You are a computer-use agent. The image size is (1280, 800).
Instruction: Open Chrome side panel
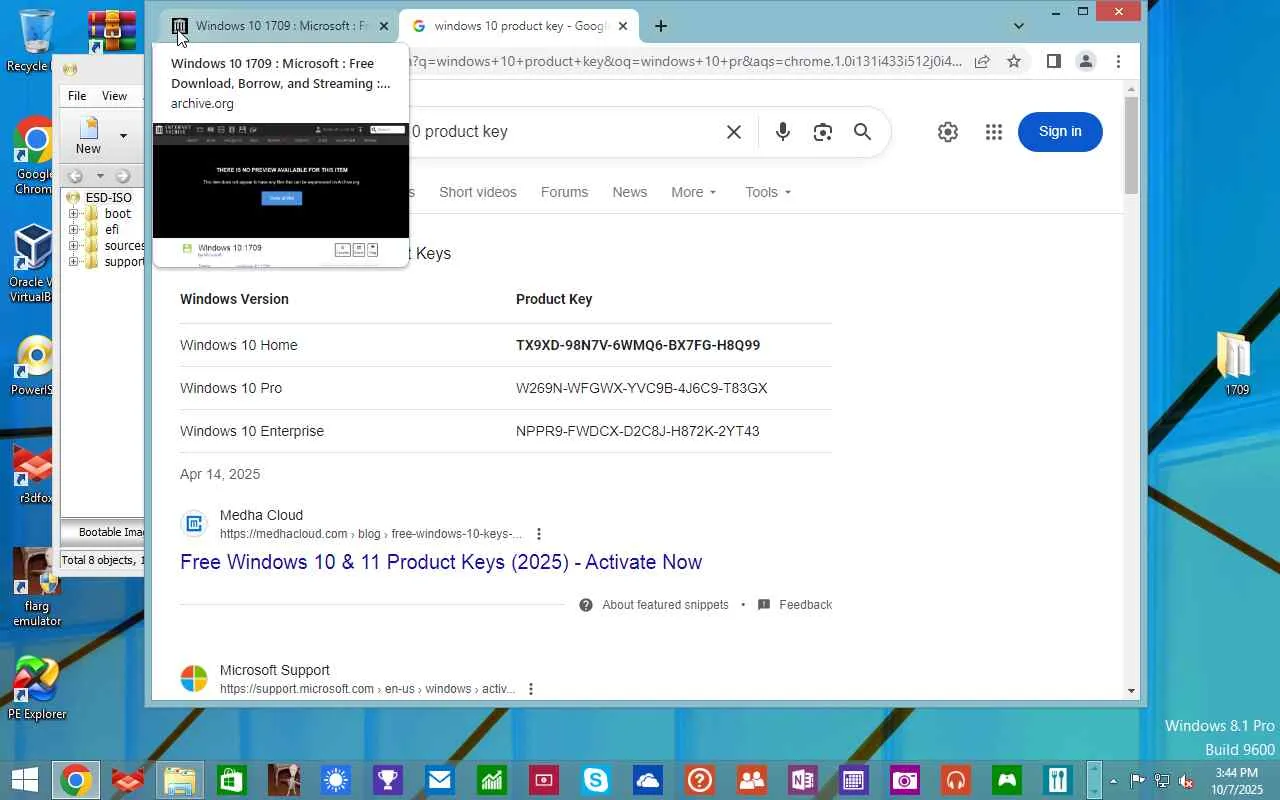pyautogui.click(x=1053, y=61)
